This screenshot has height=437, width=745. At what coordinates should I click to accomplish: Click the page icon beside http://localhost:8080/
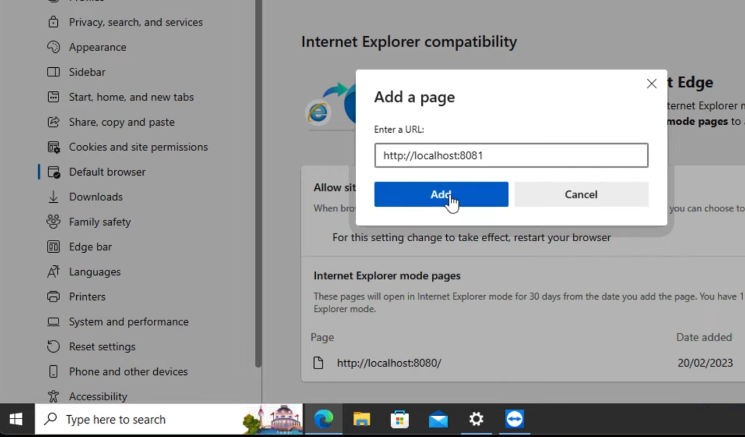(x=318, y=363)
